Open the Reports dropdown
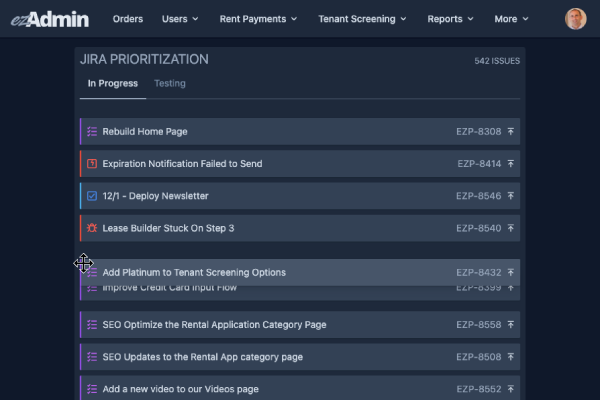The image size is (600, 400). 450,19
